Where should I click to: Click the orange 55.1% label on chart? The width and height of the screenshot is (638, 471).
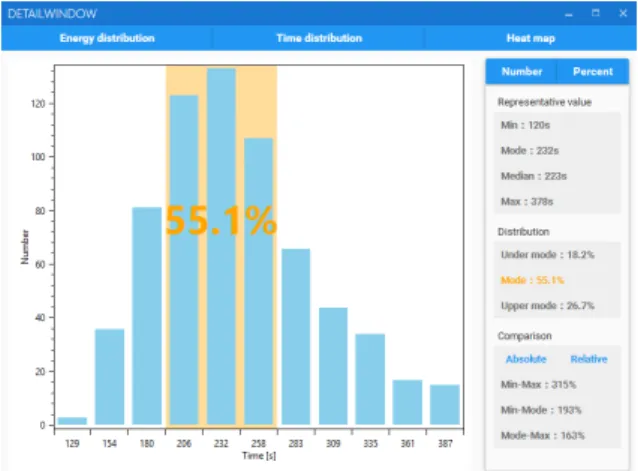221,221
